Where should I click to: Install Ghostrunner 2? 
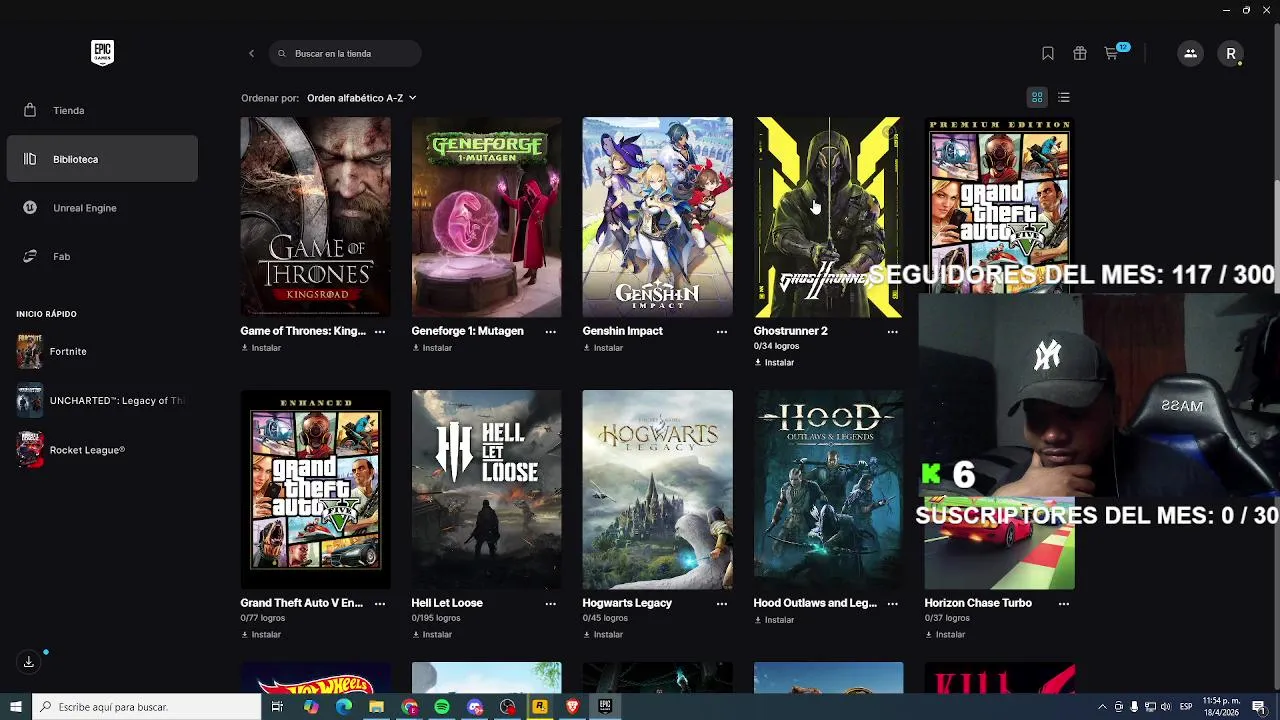tap(774, 362)
